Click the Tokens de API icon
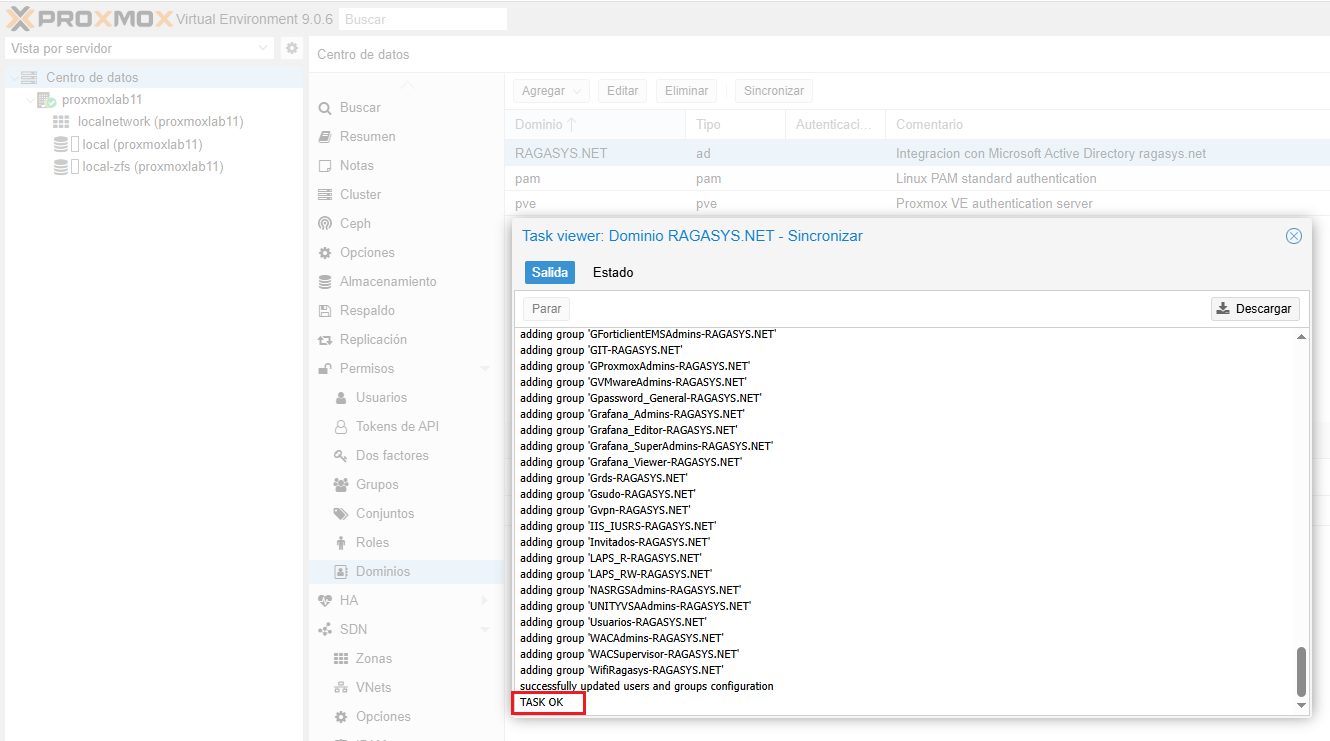The image size is (1330, 741). (x=340, y=427)
